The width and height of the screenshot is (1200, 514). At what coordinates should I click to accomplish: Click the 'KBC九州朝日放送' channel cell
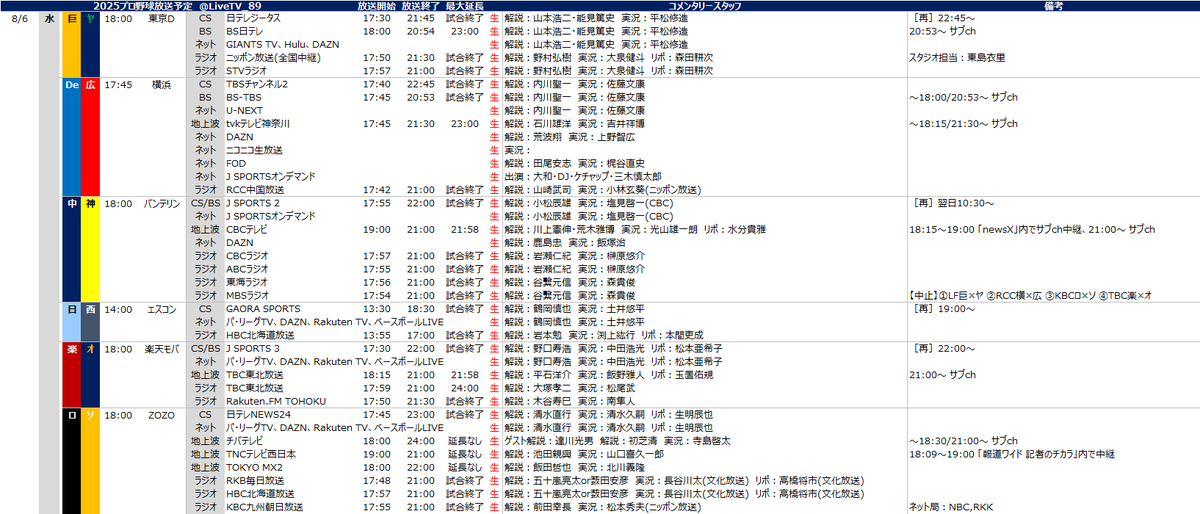(264, 506)
